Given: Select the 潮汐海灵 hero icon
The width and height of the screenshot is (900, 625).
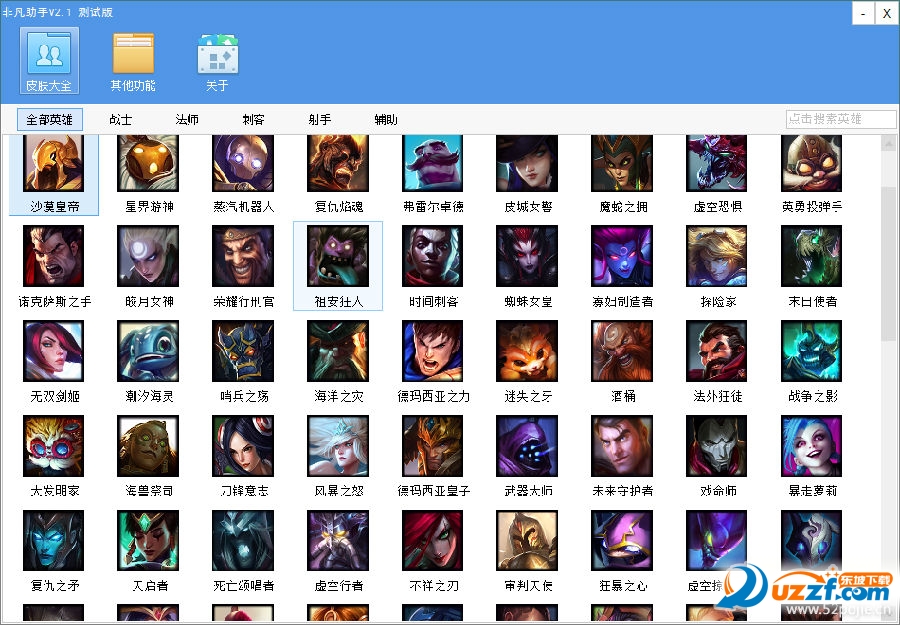Looking at the screenshot, I should click(148, 351).
